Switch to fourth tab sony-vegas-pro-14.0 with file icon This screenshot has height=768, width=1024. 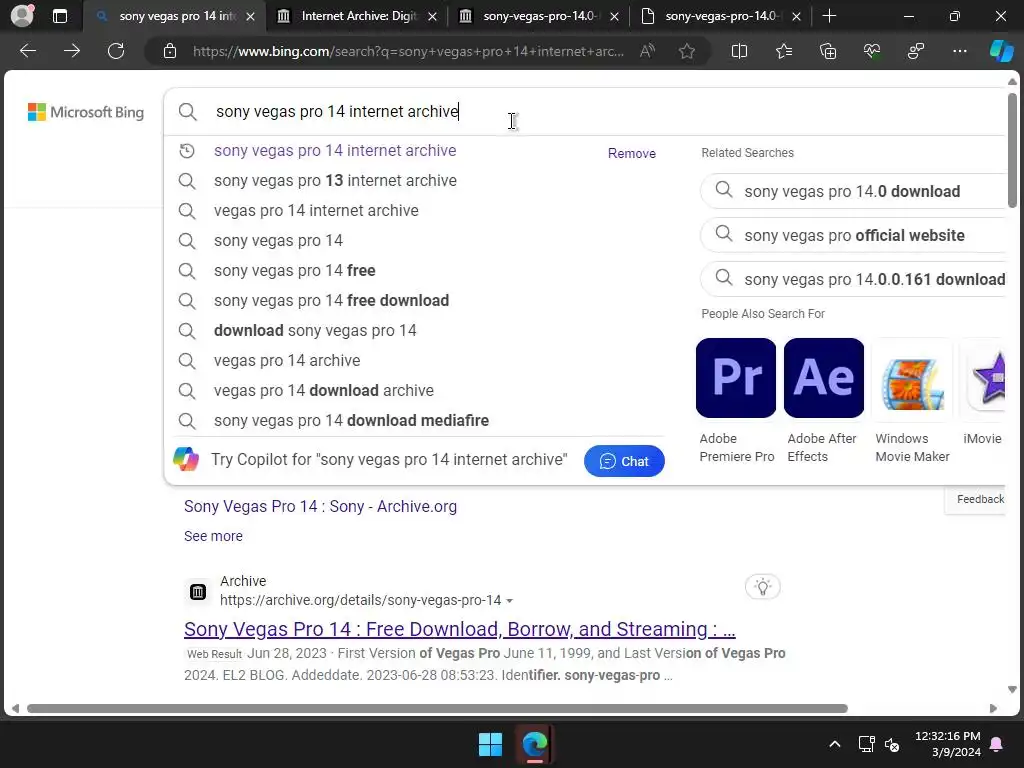[x=721, y=16]
